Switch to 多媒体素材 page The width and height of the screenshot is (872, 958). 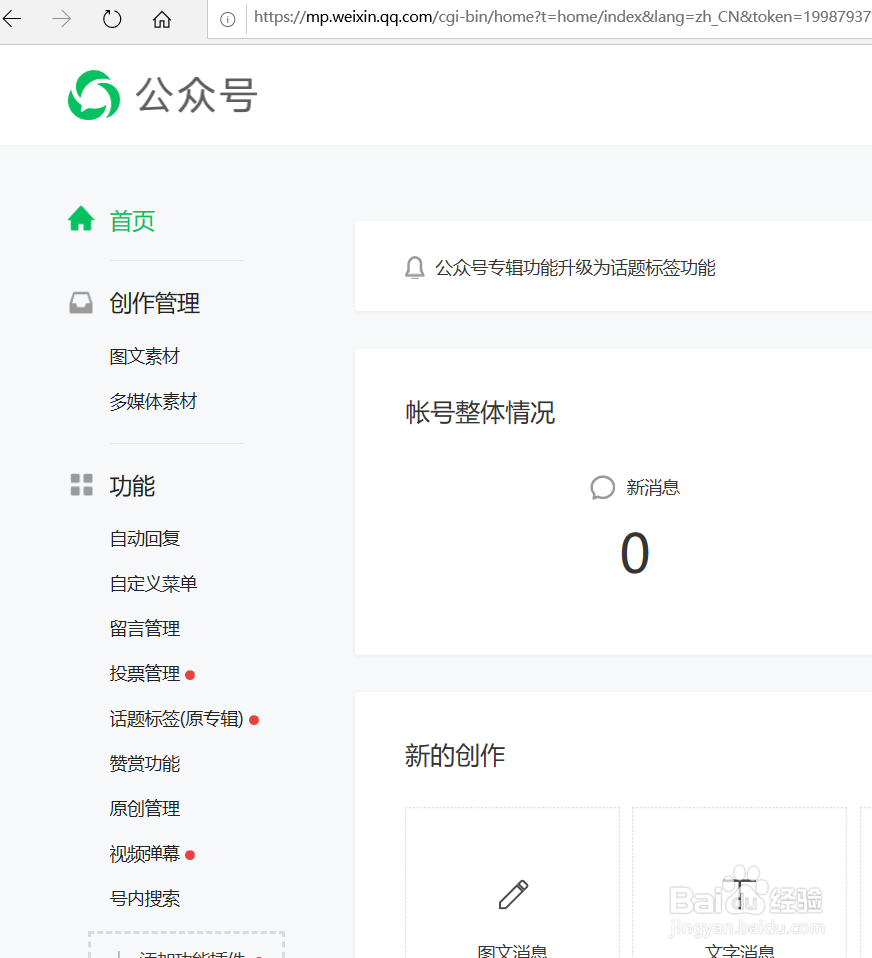pos(153,401)
